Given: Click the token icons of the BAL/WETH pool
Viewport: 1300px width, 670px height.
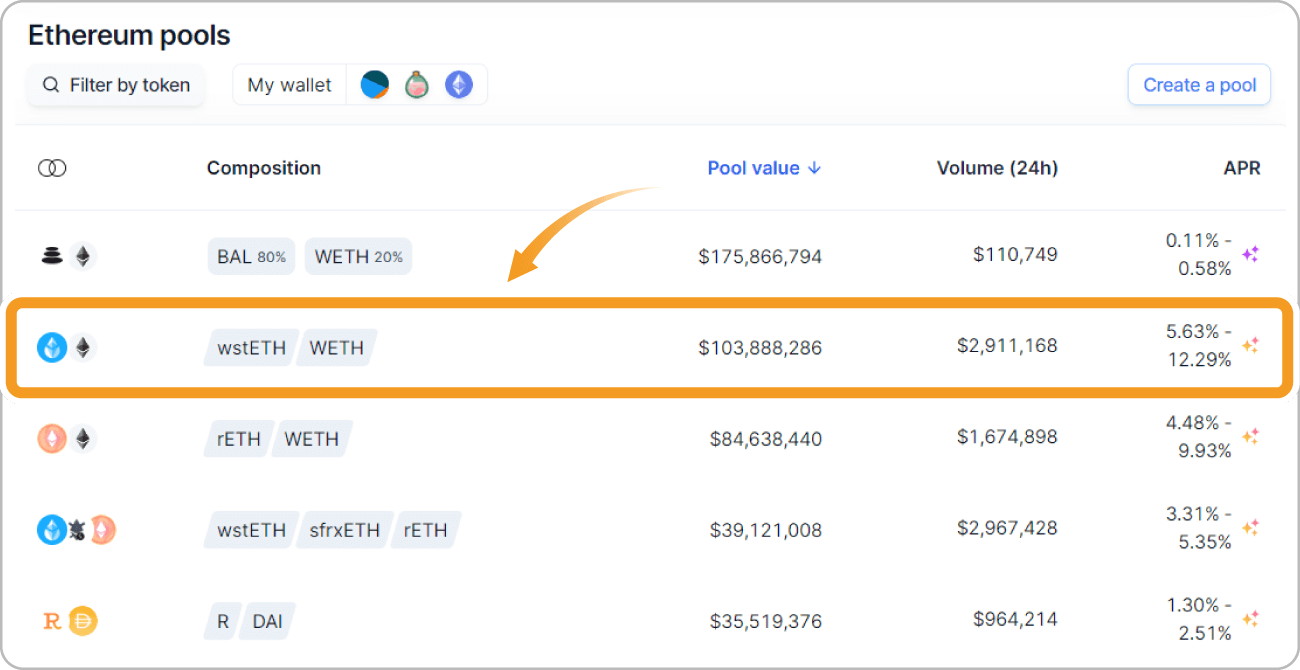Looking at the screenshot, I should (66, 257).
